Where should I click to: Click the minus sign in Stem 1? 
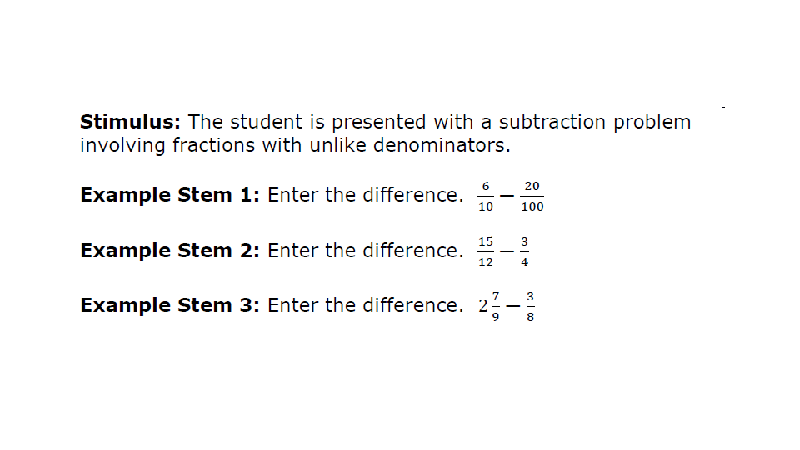[x=507, y=196]
